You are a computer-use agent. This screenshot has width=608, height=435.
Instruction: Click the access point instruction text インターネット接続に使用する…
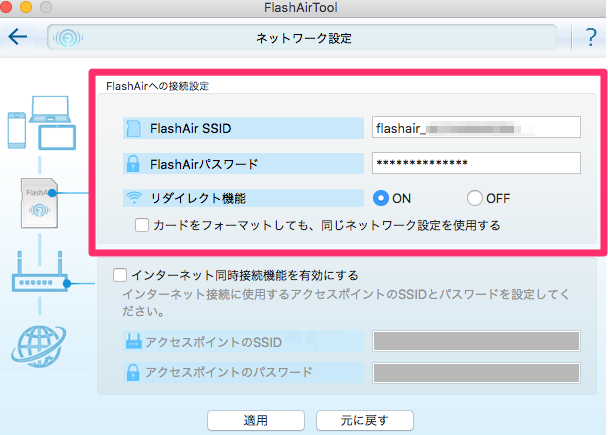click(x=345, y=303)
